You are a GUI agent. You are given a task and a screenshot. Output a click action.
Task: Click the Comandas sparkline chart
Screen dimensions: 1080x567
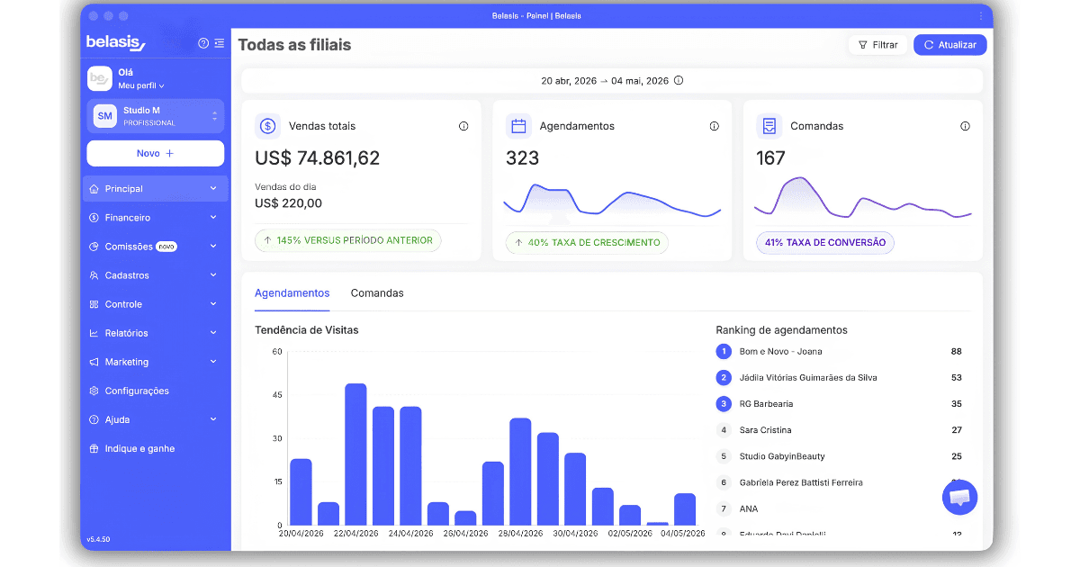(x=862, y=198)
